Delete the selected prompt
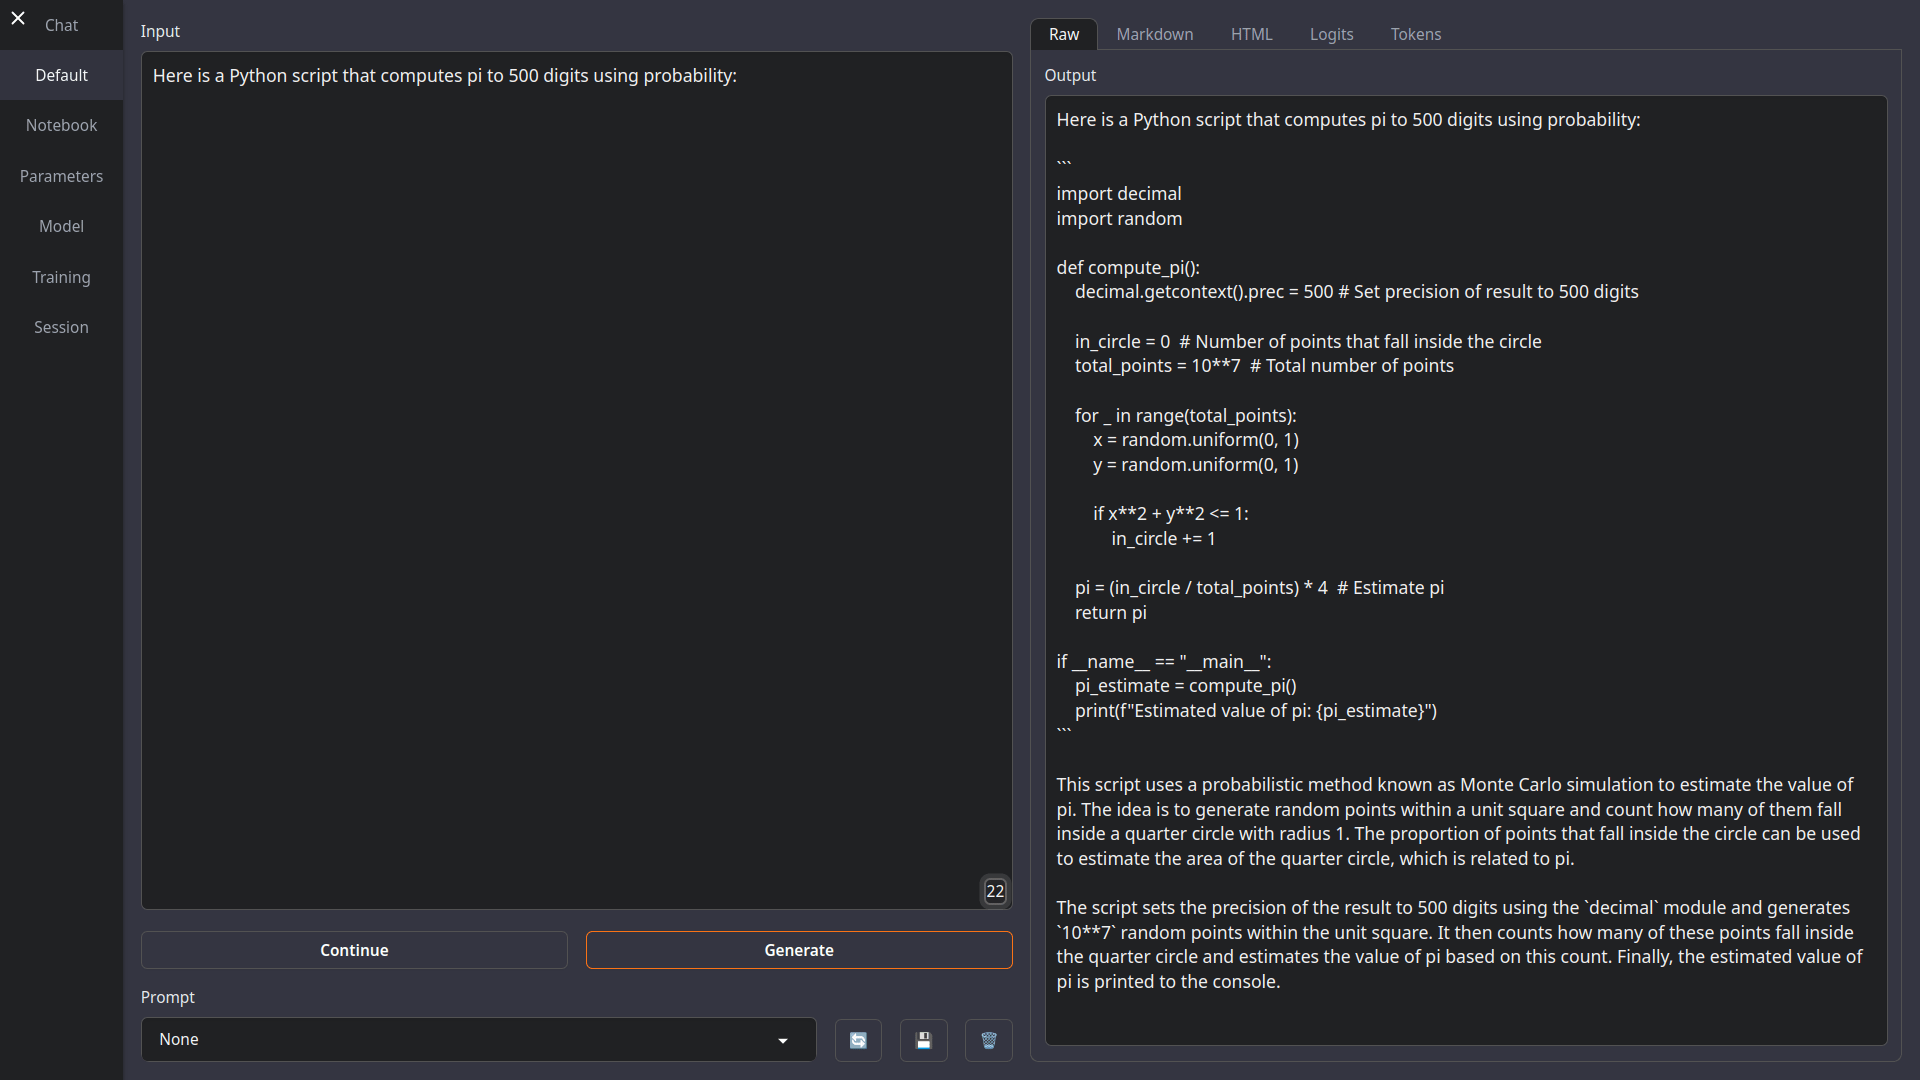The height and width of the screenshot is (1080, 1920). (989, 1040)
